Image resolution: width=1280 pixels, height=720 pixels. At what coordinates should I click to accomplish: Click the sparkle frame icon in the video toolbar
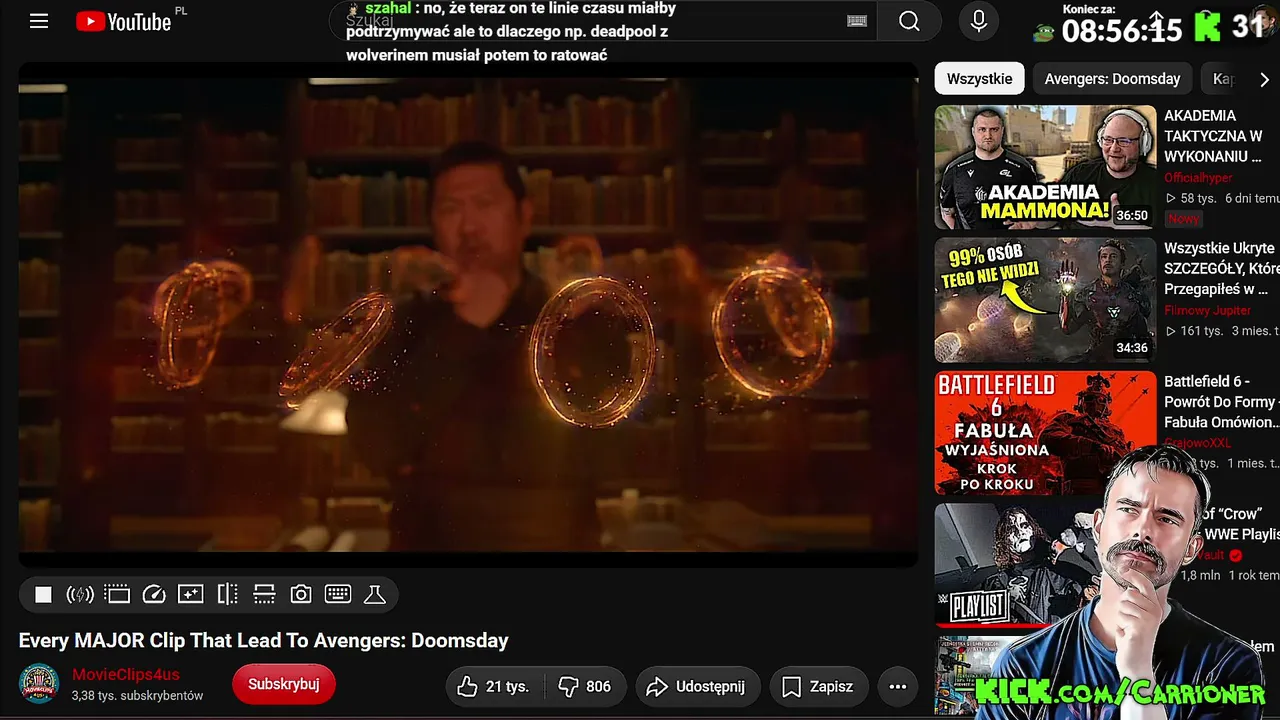[190, 595]
